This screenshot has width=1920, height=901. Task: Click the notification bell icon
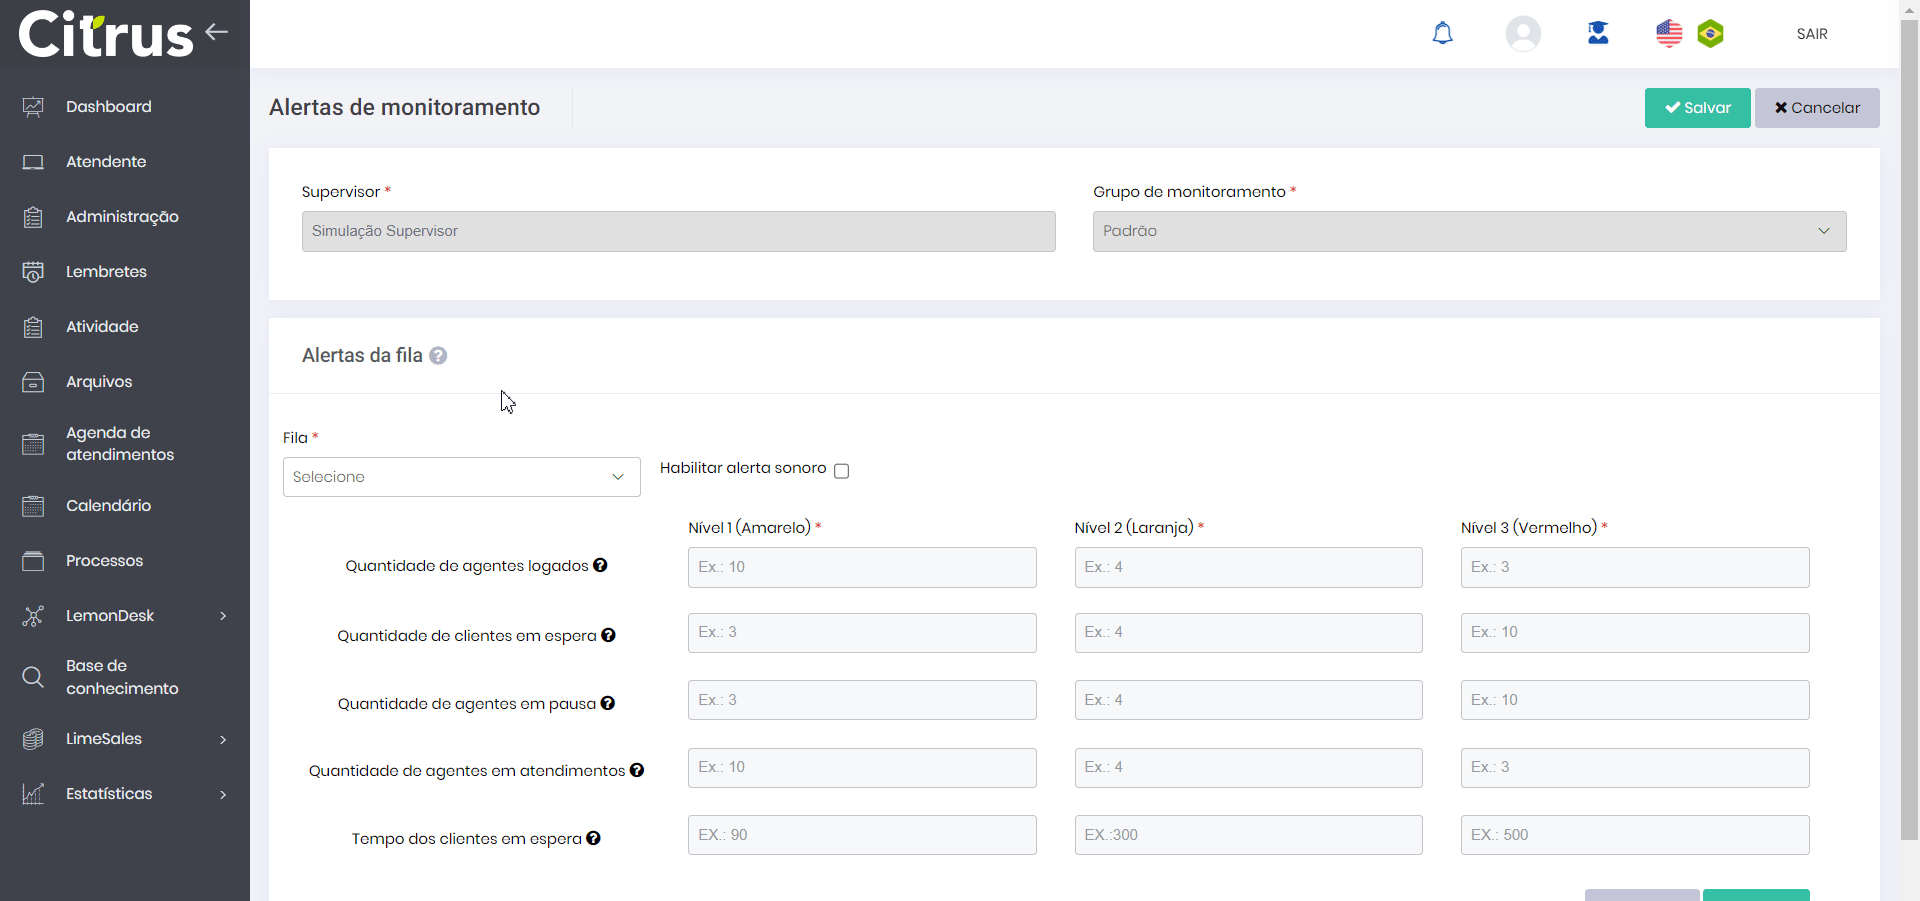tap(1442, 34)
